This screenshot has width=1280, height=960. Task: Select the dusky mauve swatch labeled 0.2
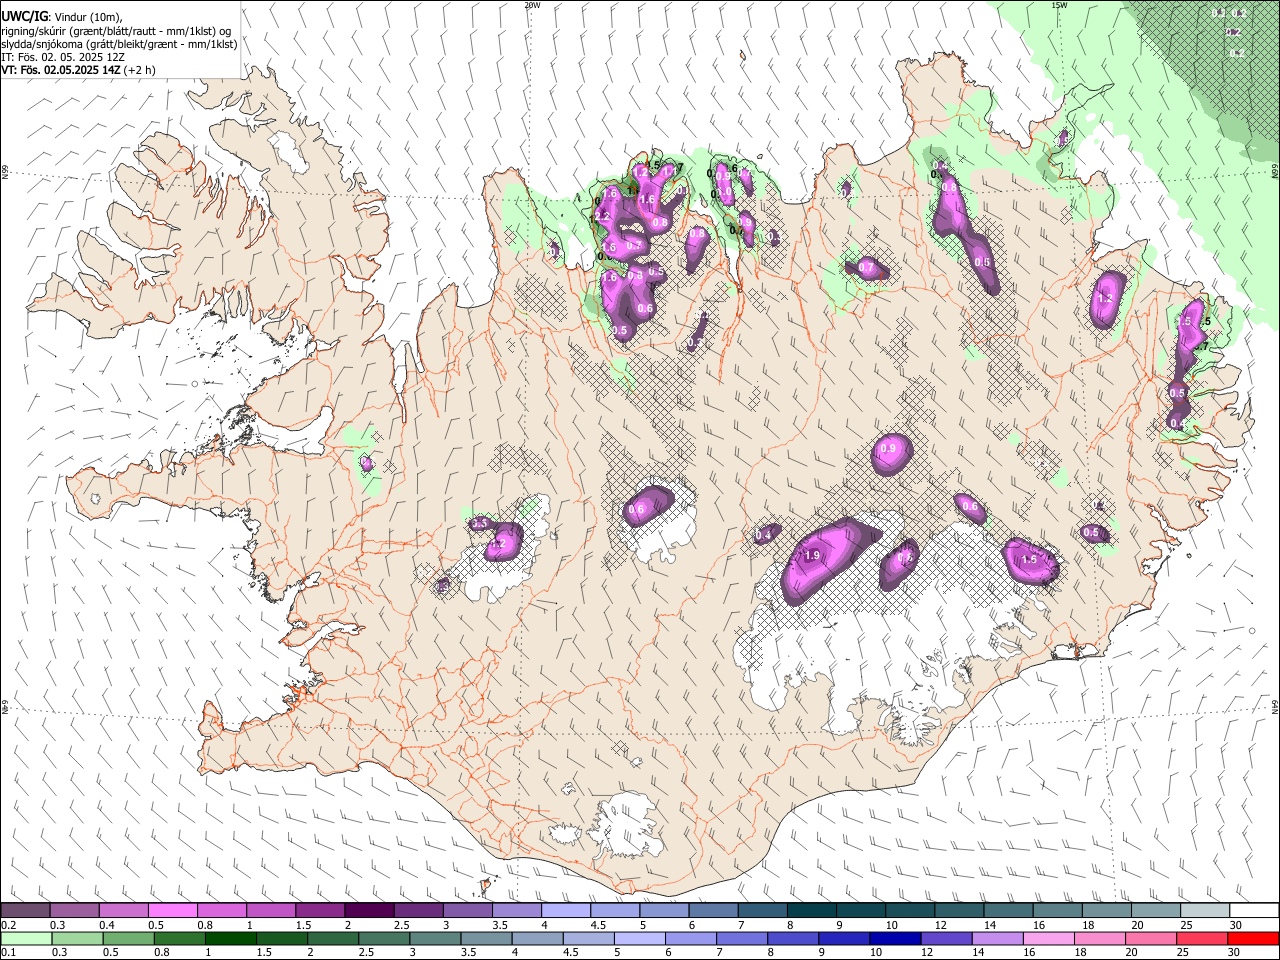coord(26,911)
